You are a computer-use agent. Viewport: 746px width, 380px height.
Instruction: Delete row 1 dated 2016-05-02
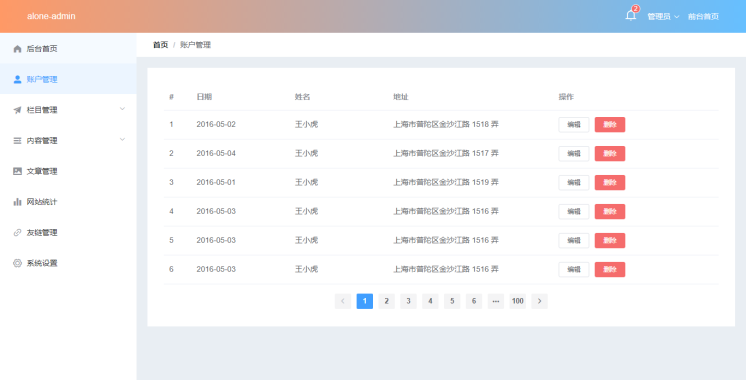click(x=610, y=125)
